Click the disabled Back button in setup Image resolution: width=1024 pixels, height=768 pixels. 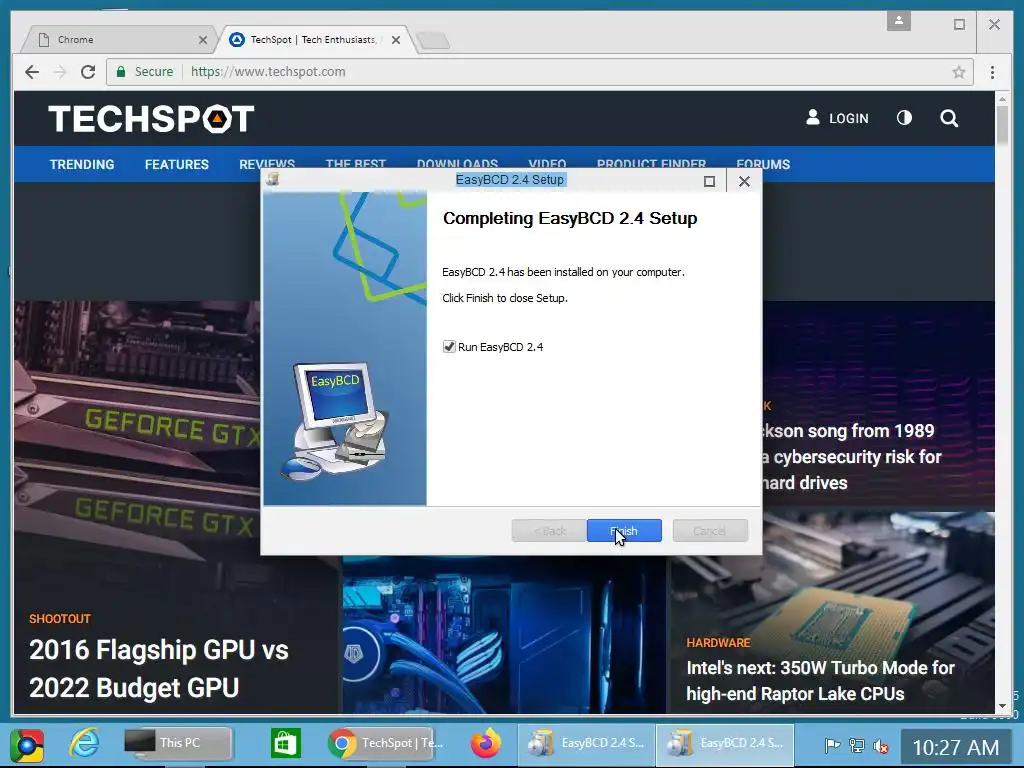pos(549,530)
